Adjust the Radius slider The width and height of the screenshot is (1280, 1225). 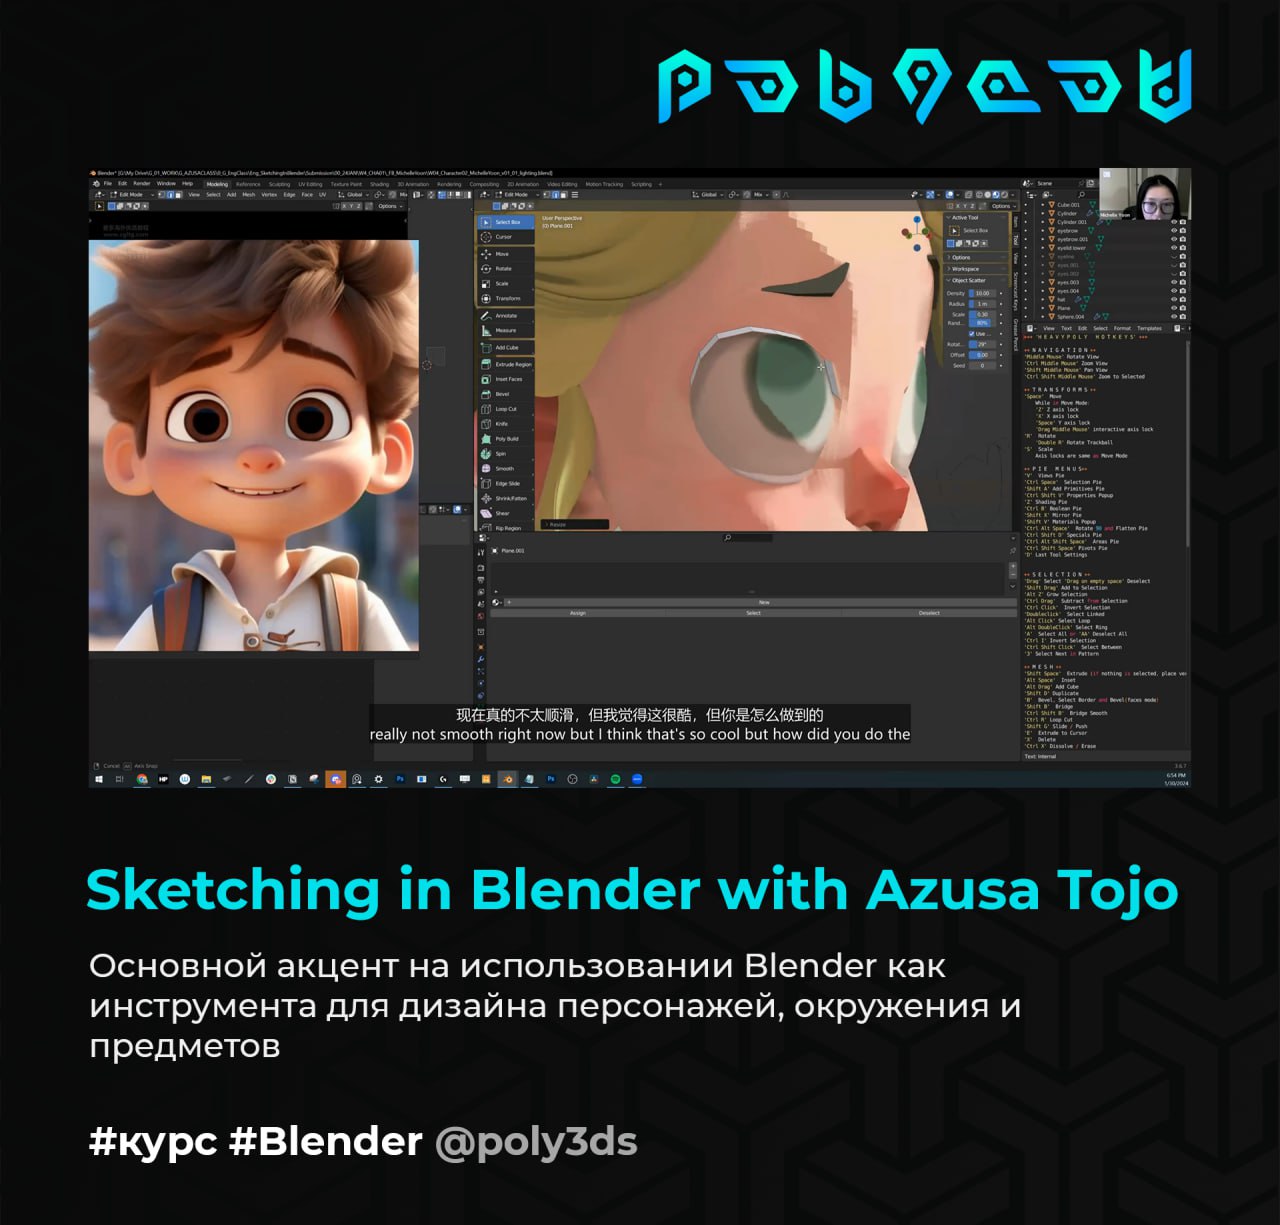click(982, 304)
